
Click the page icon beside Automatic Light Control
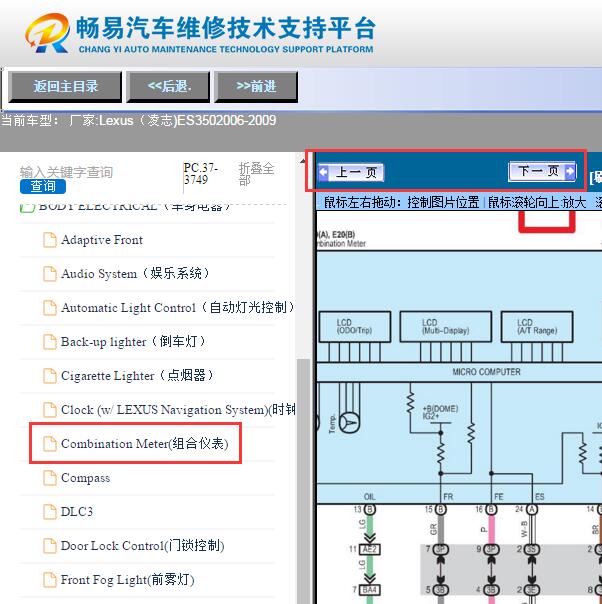[49, 307]
